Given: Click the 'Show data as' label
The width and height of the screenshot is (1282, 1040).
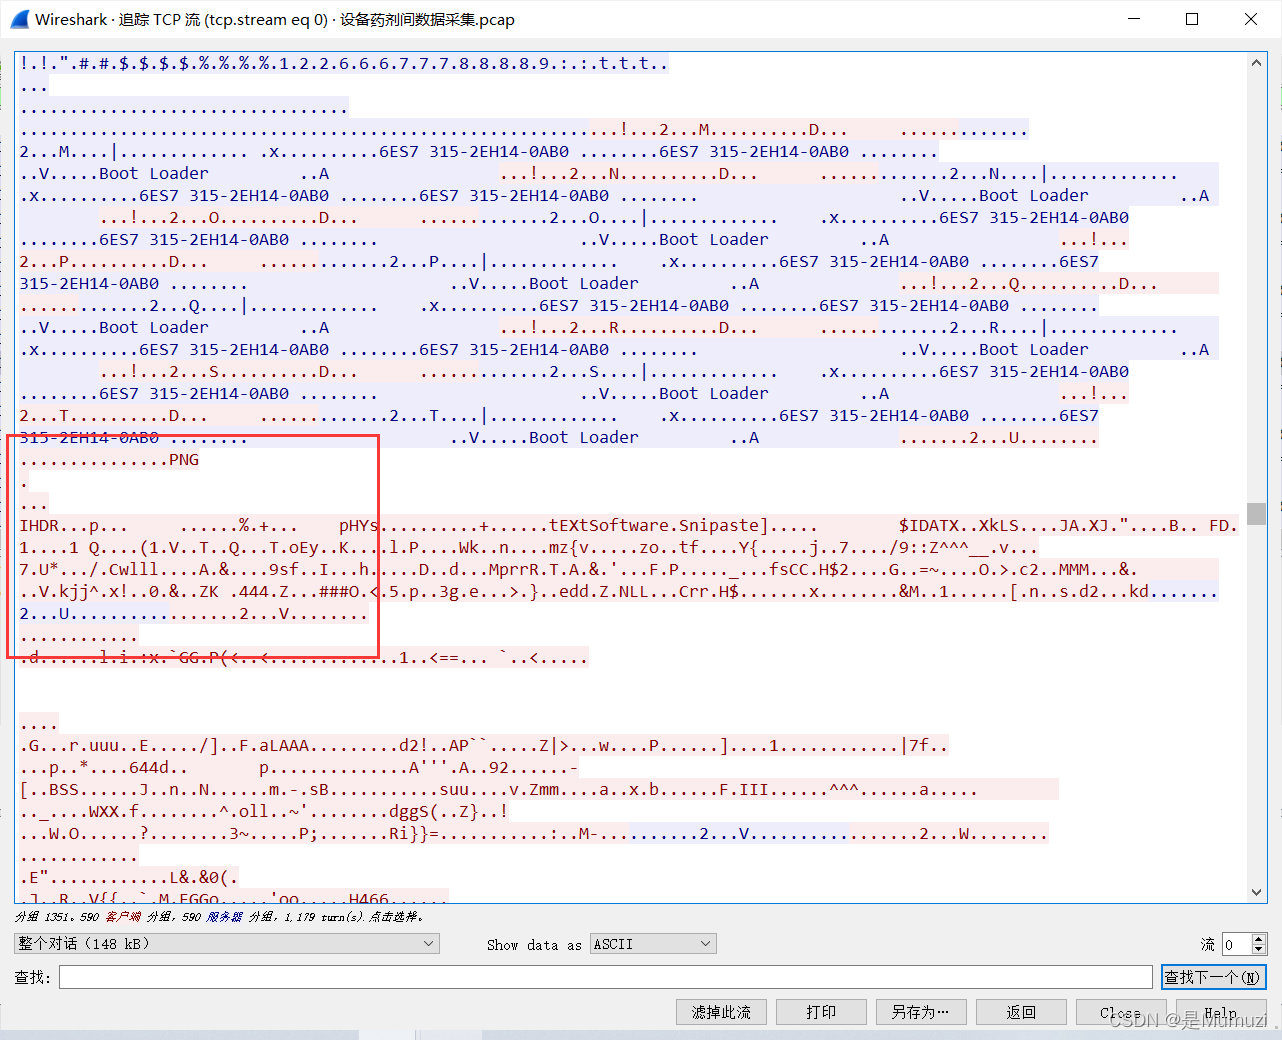Looking at the screenshot, I should tap(534, 945).
